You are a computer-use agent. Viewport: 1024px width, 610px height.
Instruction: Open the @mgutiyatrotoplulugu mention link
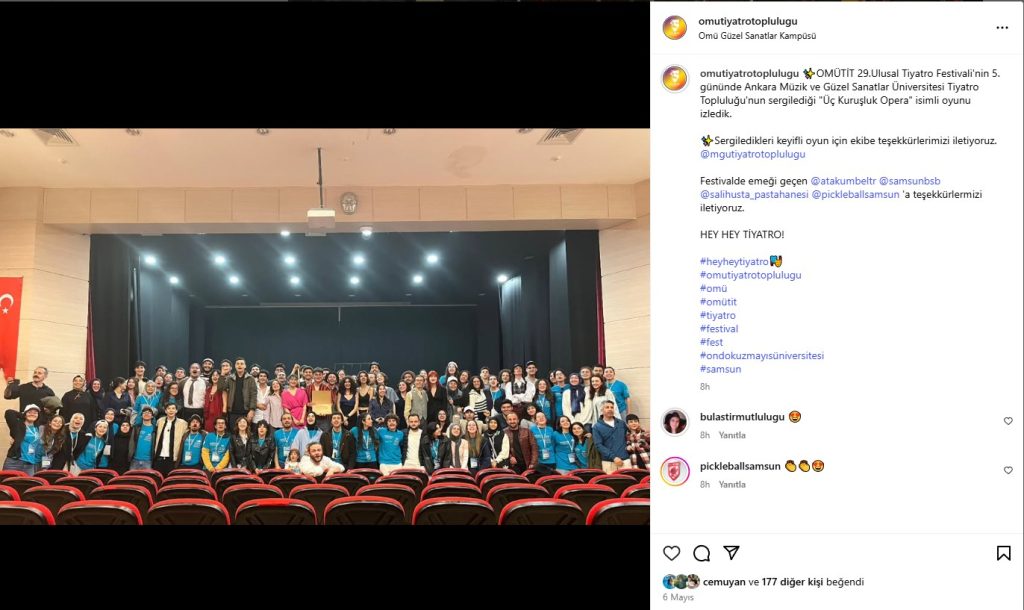coord(752,154)
